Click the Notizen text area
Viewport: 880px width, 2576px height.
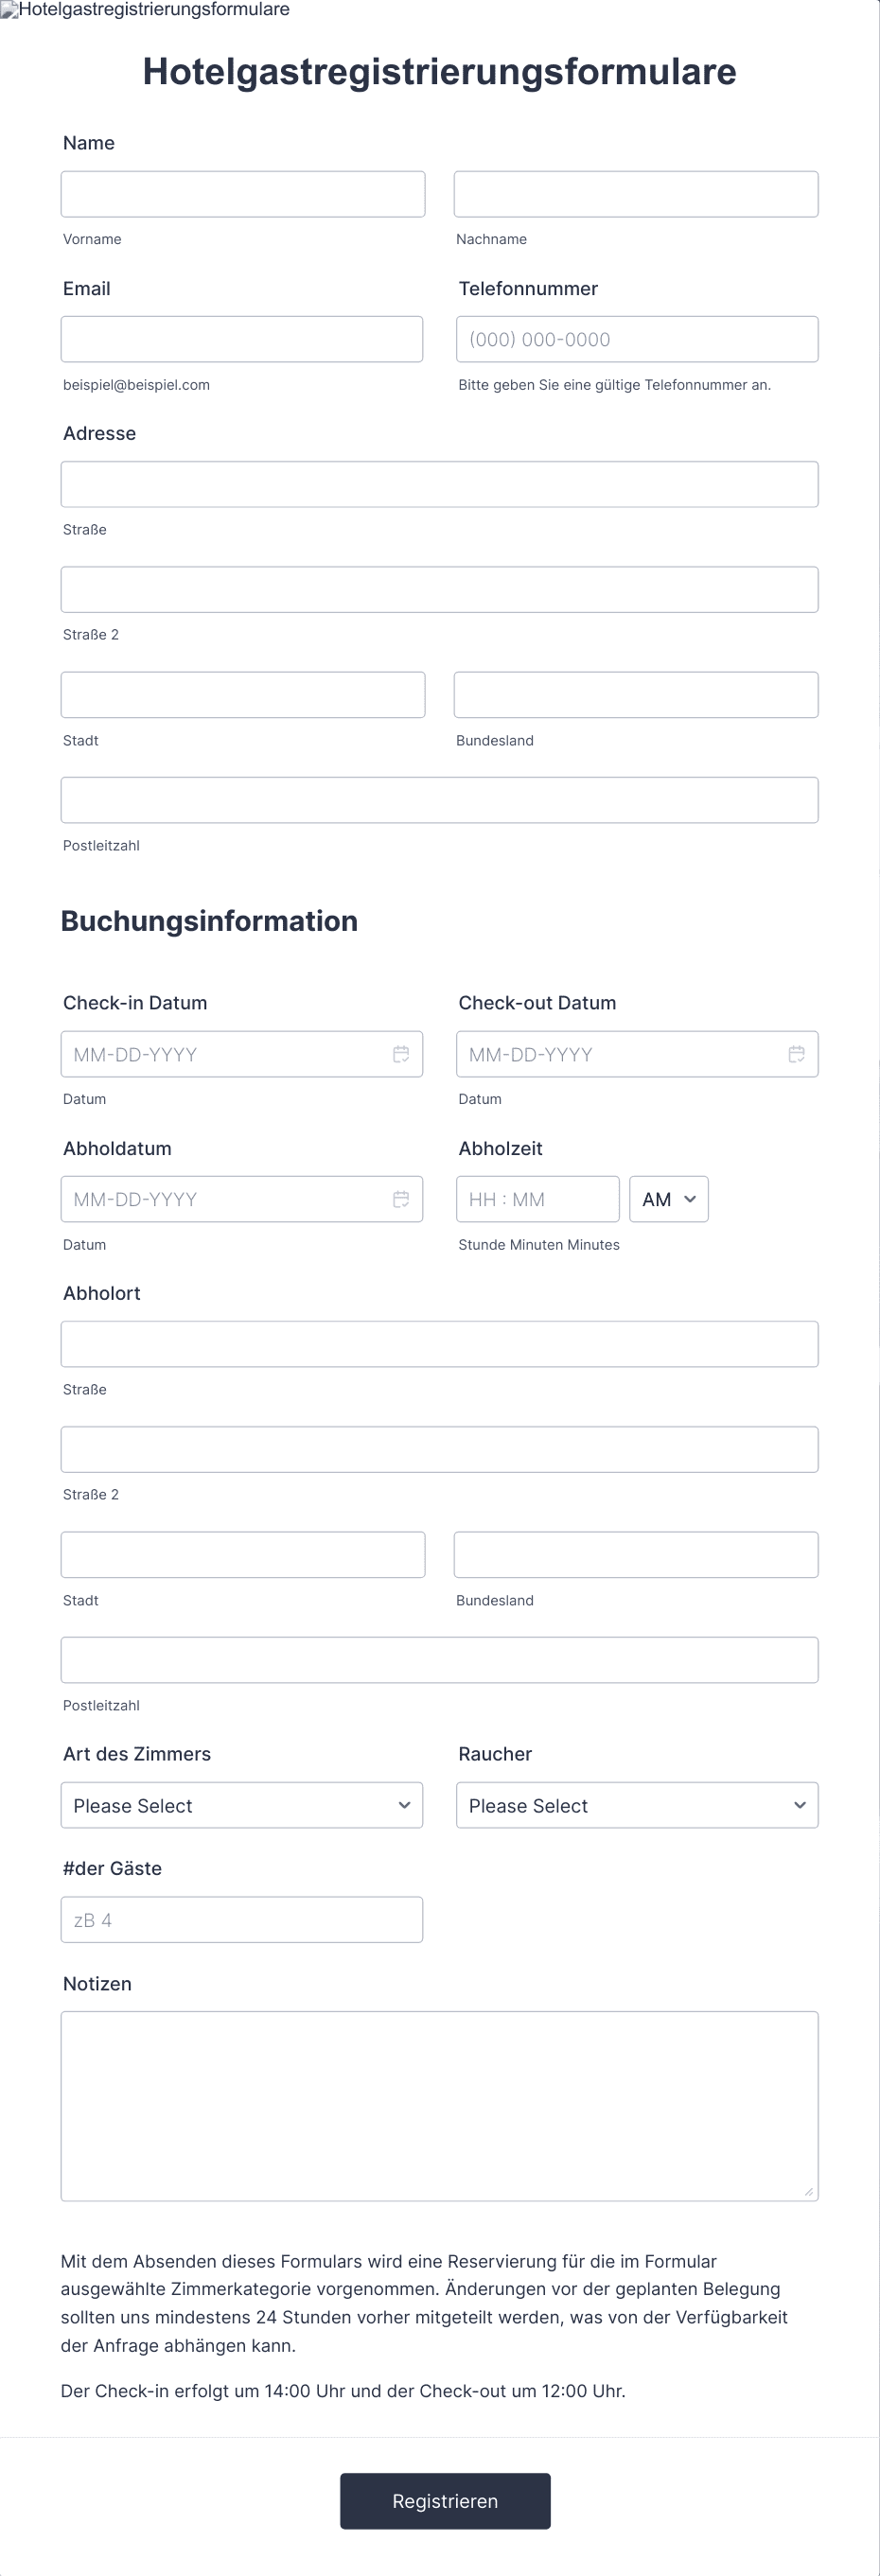click(439, 2100)
